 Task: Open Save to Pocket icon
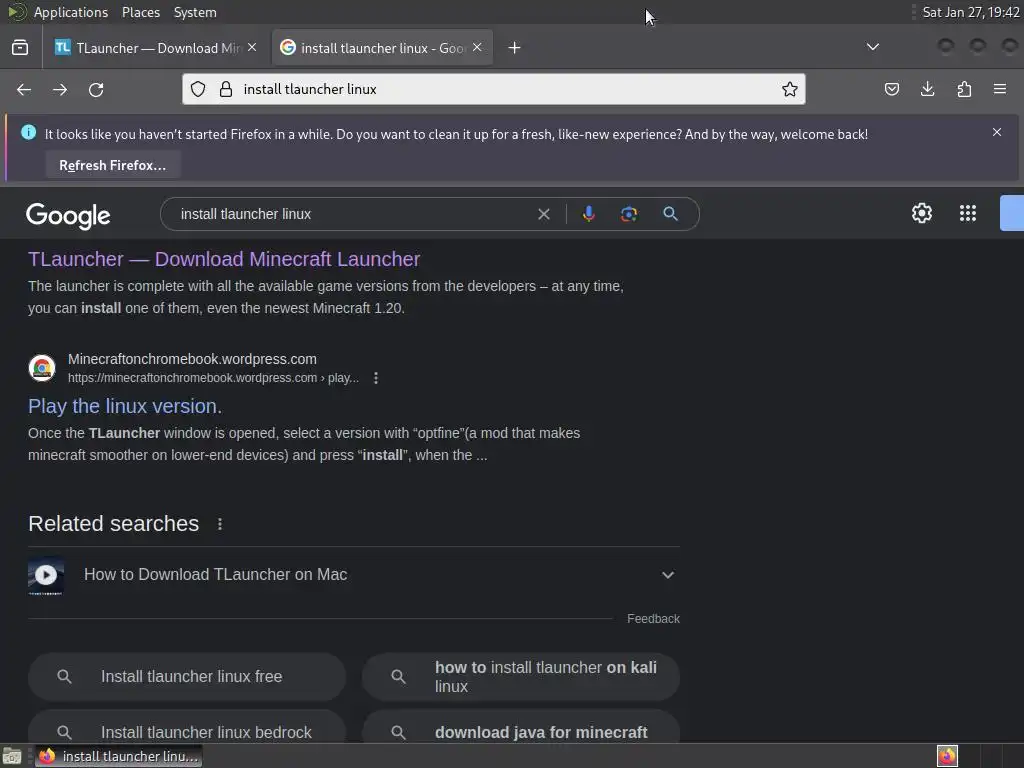pos(891,89)
